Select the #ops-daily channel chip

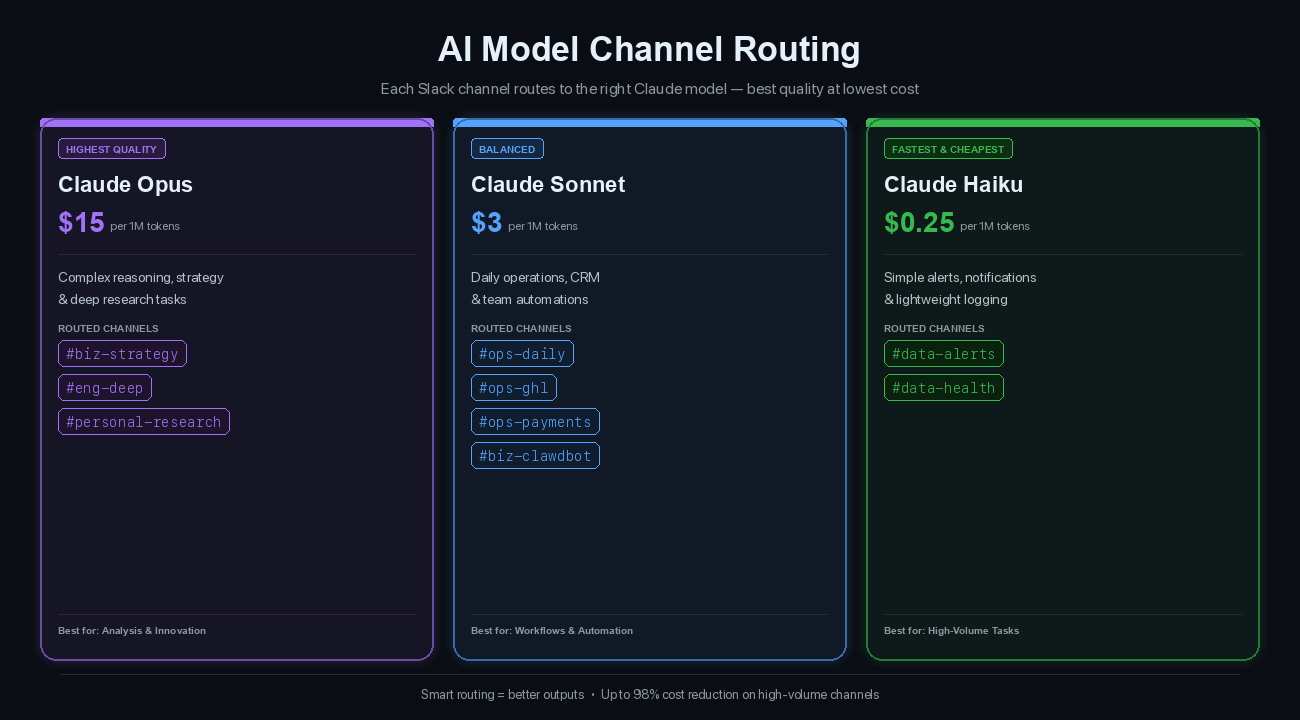(x=522, y=353)
